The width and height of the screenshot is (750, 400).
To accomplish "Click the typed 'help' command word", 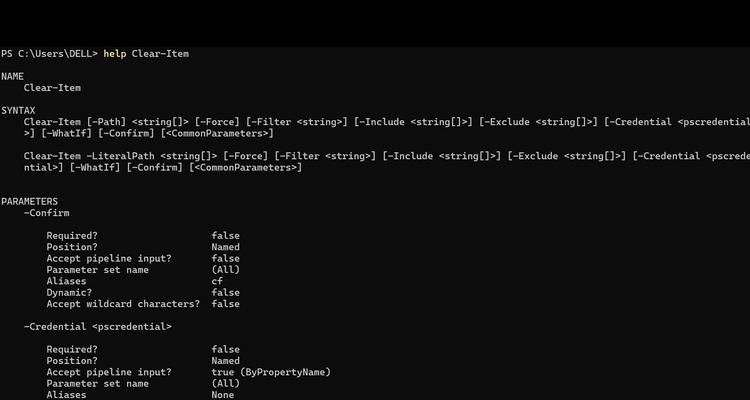I will 115,54.
